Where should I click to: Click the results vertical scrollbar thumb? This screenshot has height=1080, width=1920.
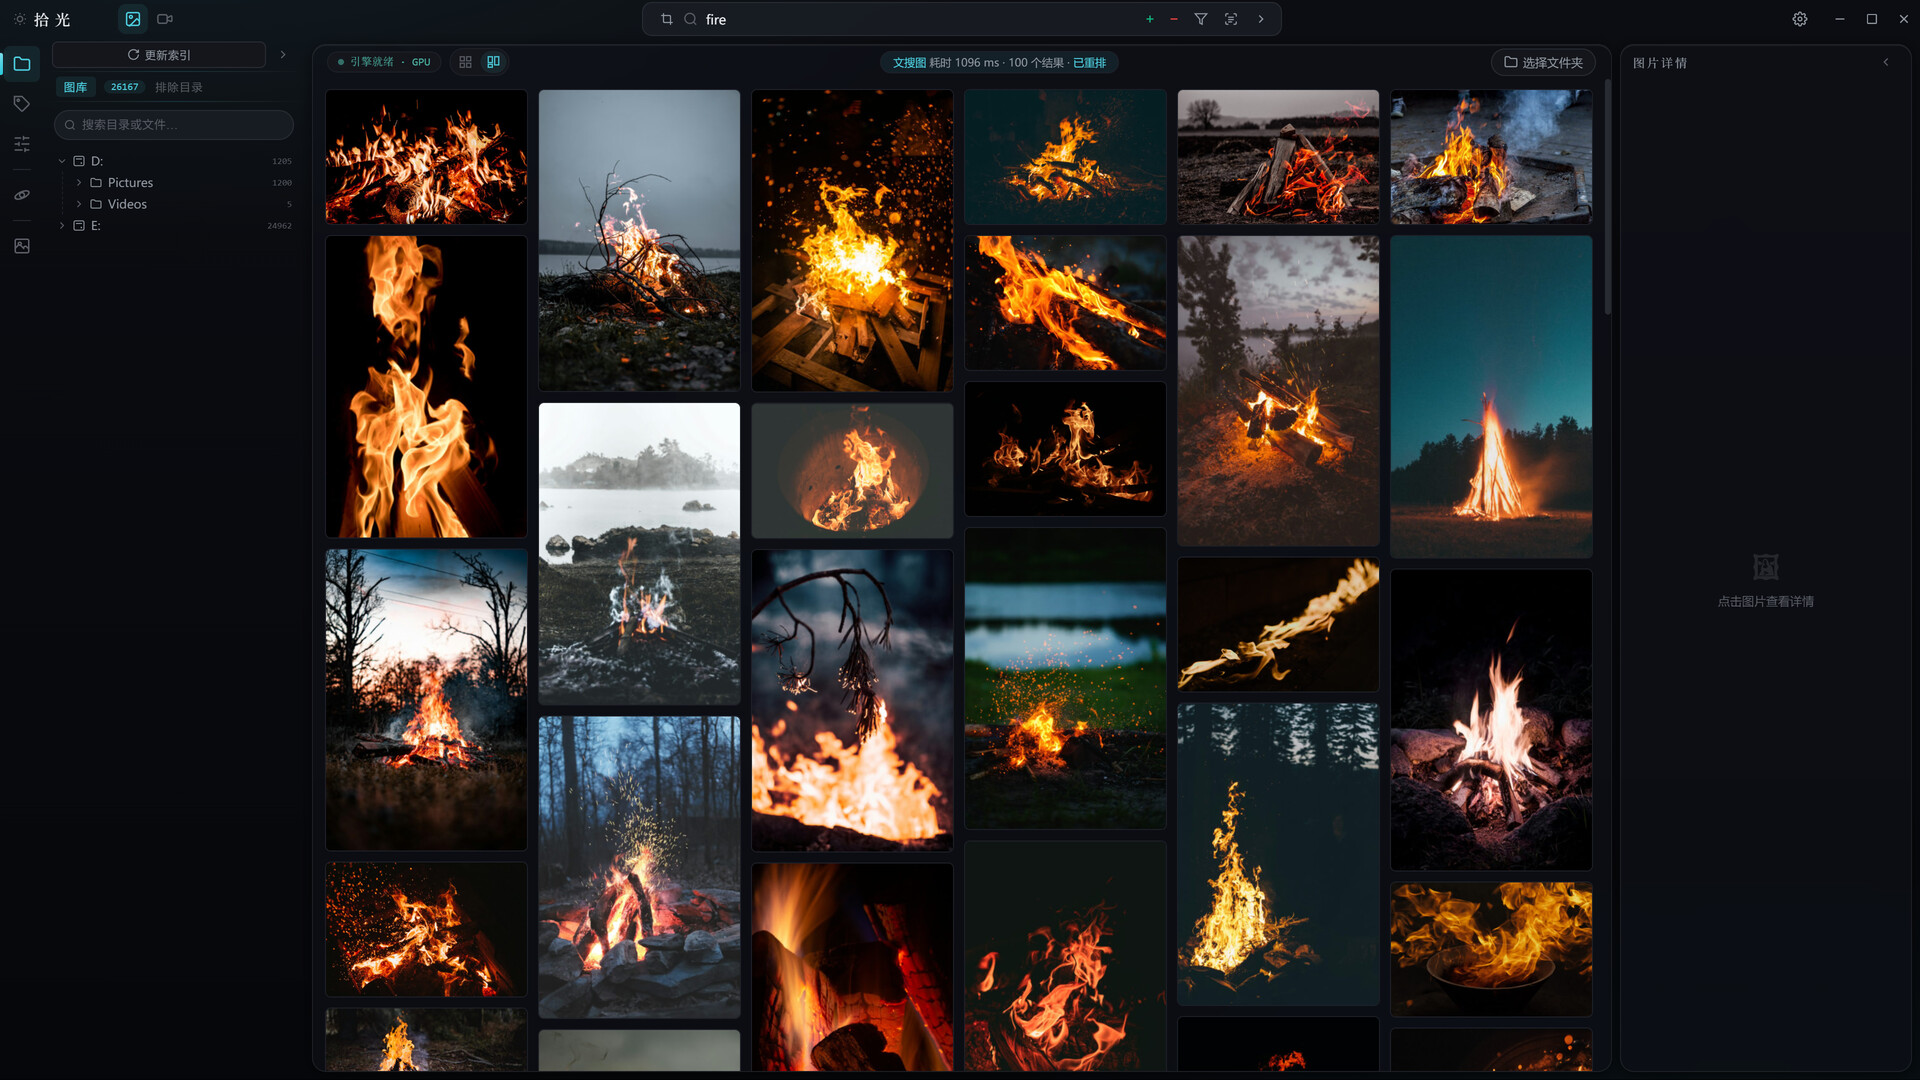point(1607,197)
